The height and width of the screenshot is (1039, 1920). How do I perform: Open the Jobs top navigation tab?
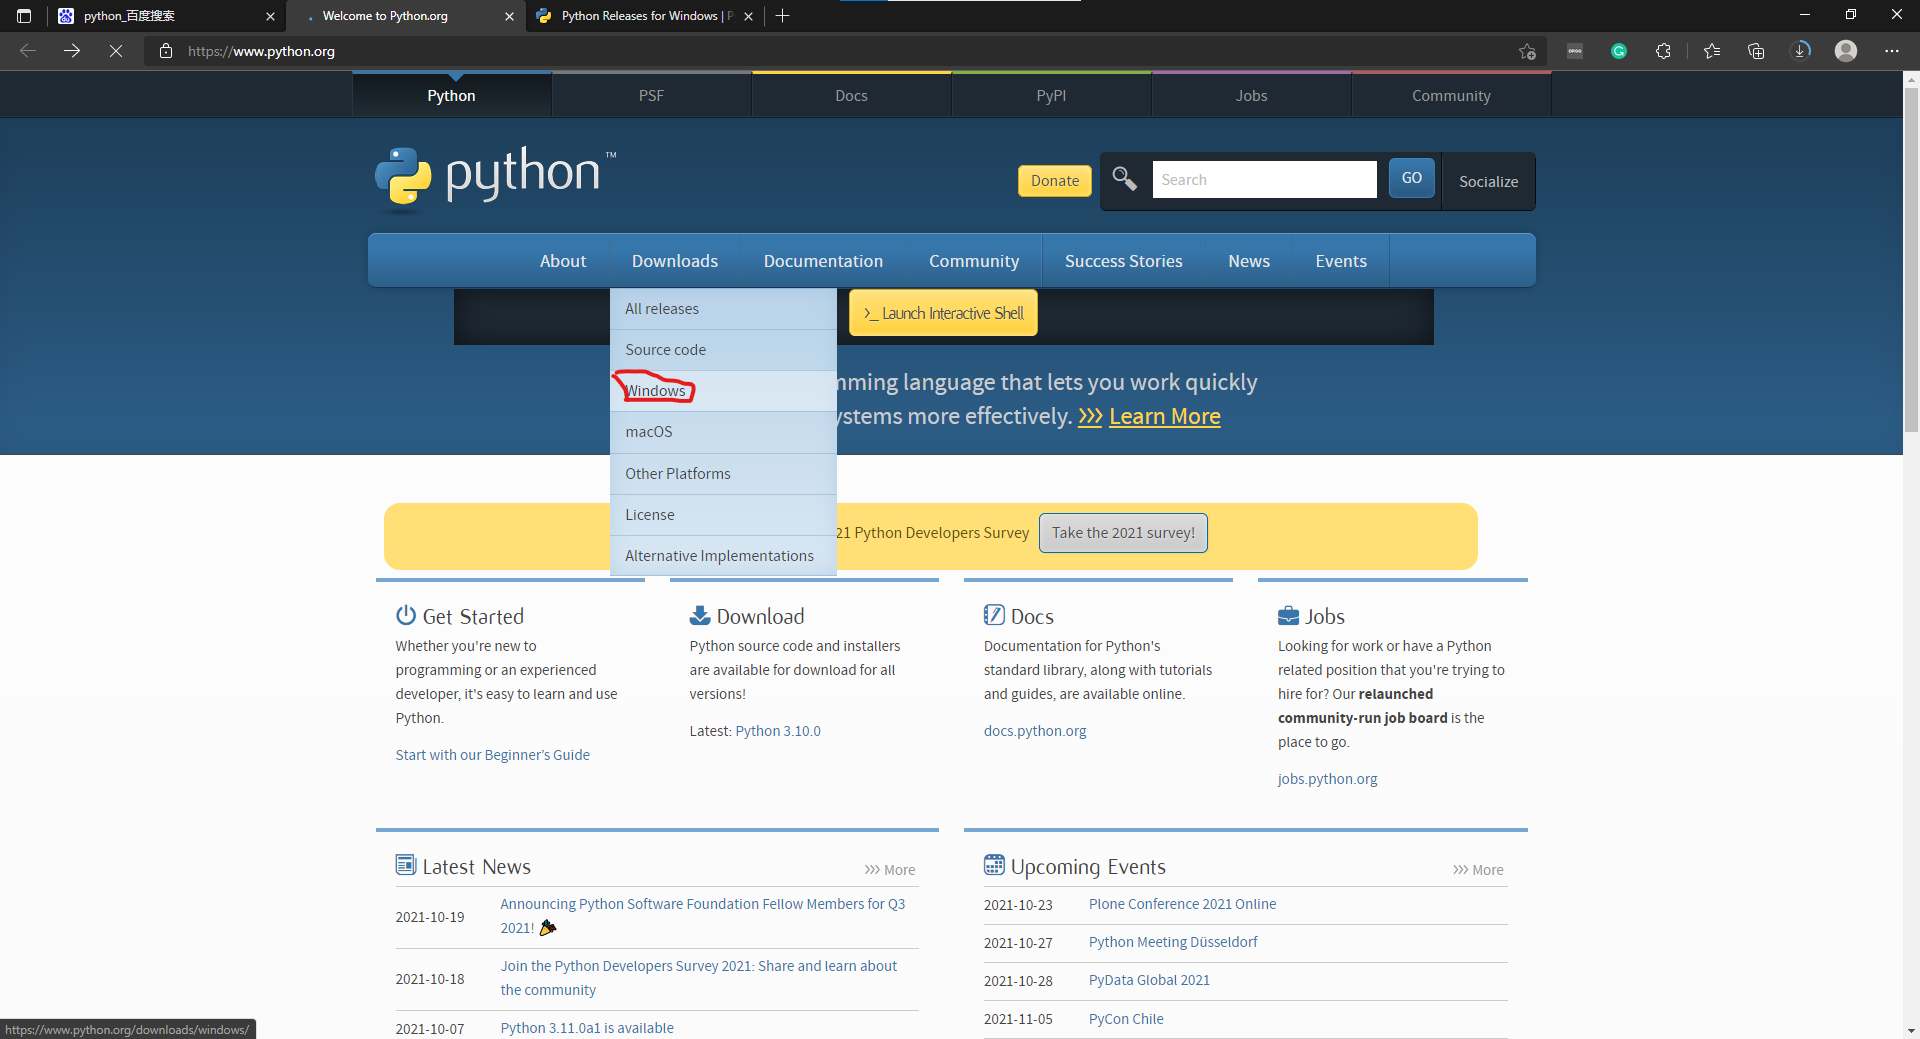point(1251,96)
